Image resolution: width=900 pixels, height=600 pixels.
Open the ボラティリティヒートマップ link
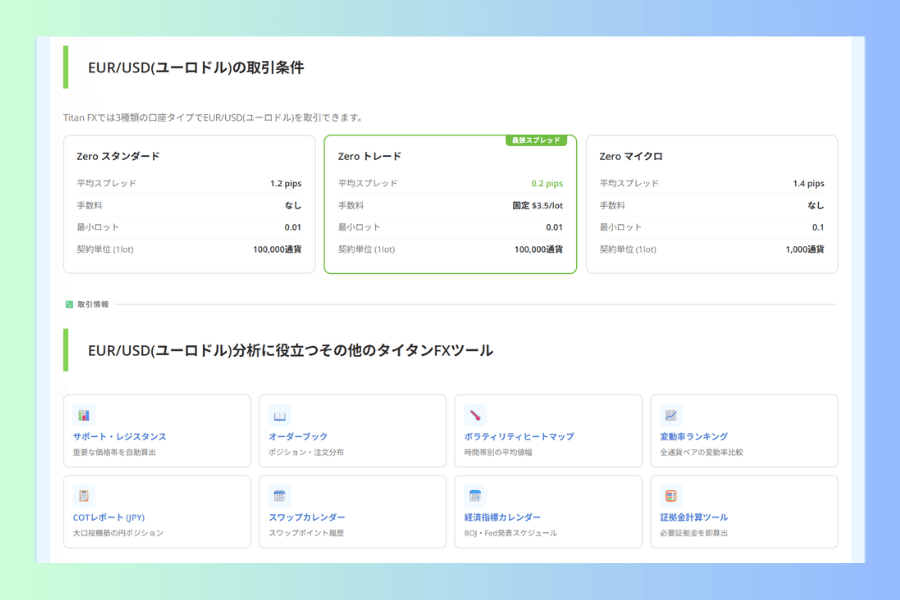pyautogui.click(x=519, y=436)
